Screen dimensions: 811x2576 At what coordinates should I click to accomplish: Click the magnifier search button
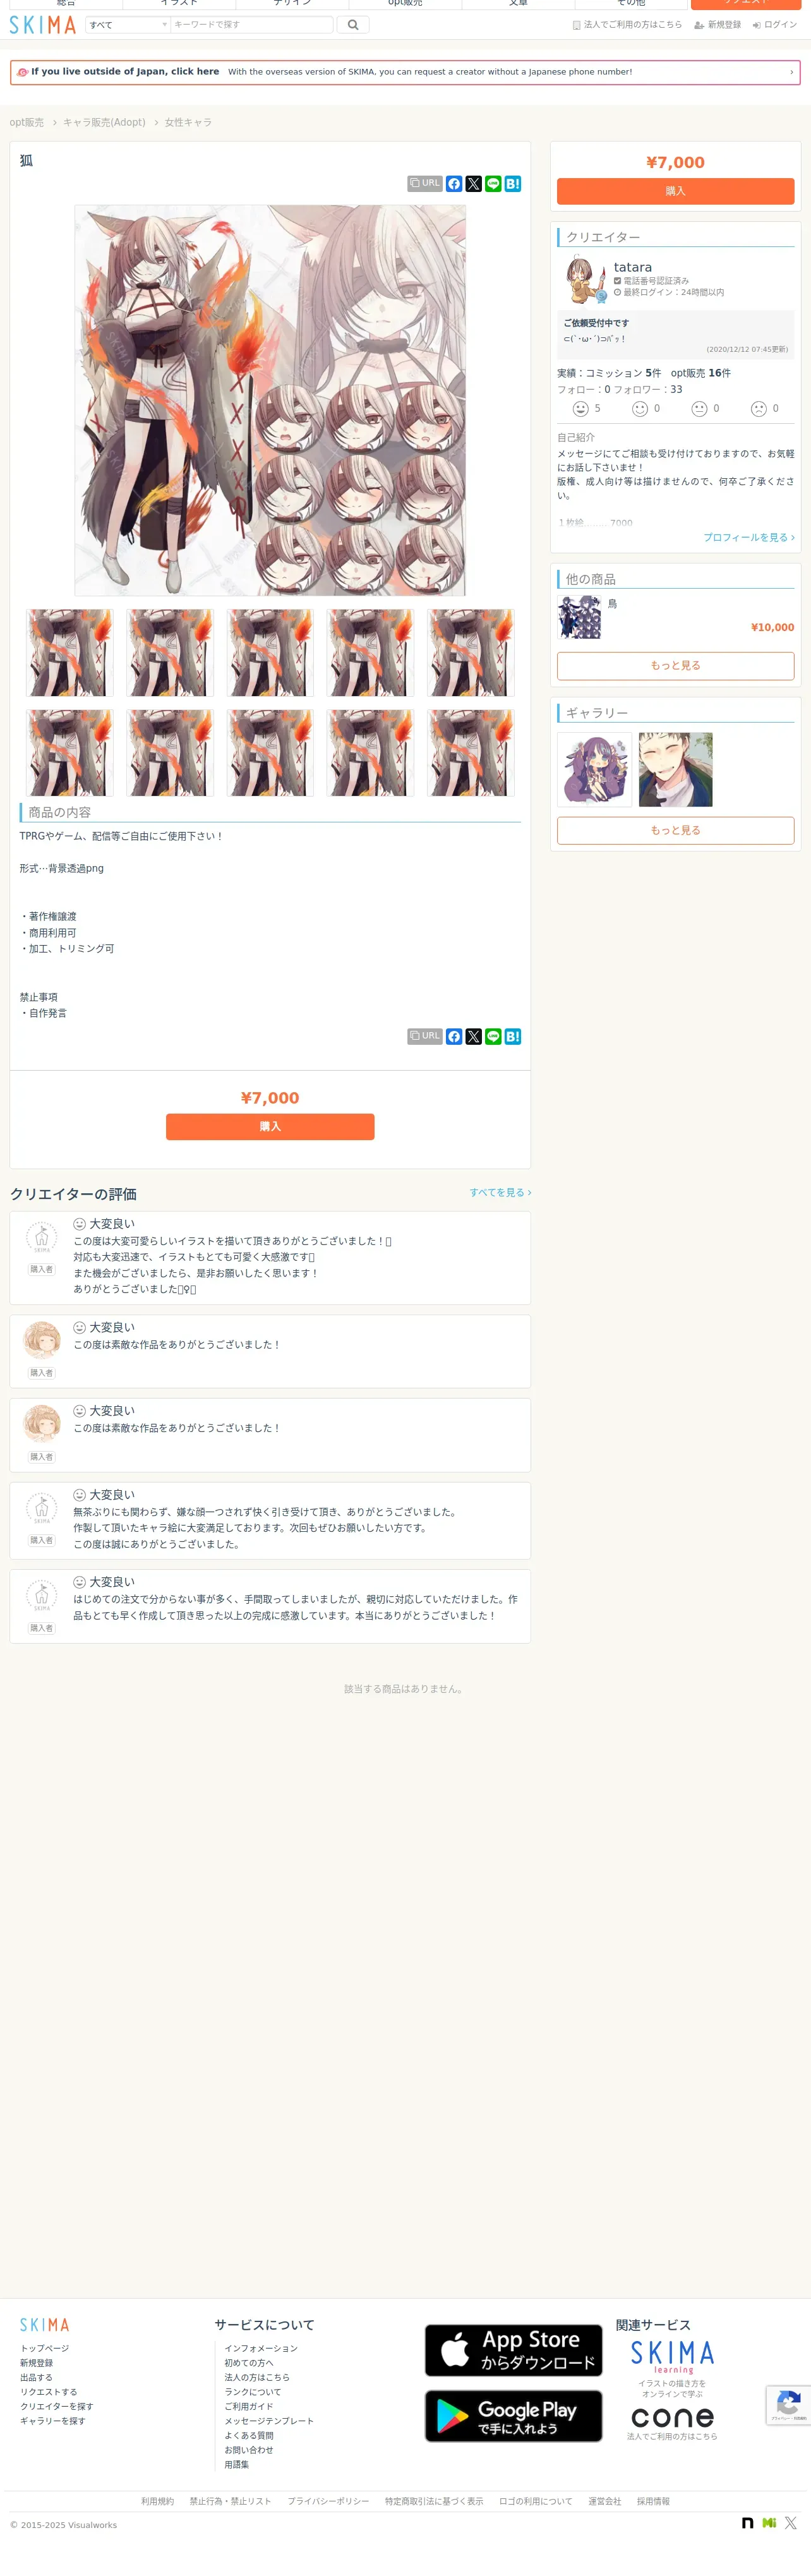353,25
